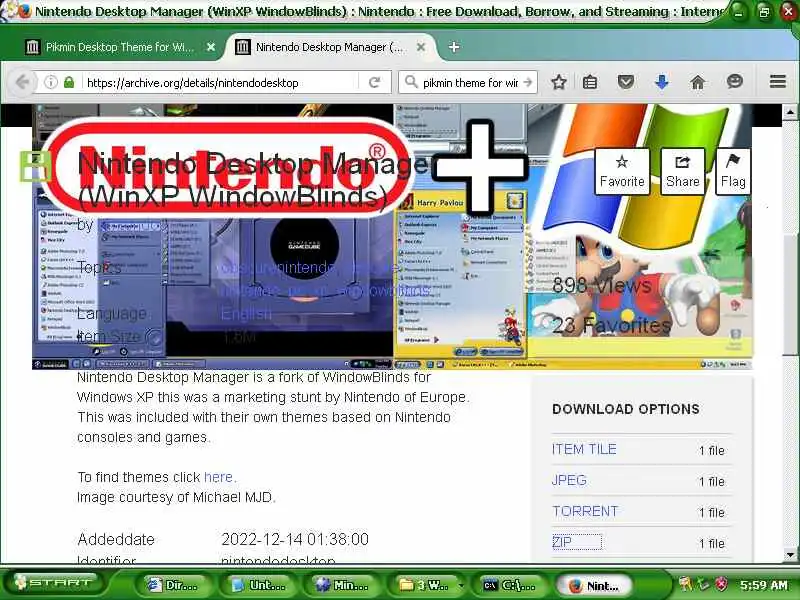Switch to the Unt... taskbar window
This screenshot has width=800, height=600.
coord(260,585)
